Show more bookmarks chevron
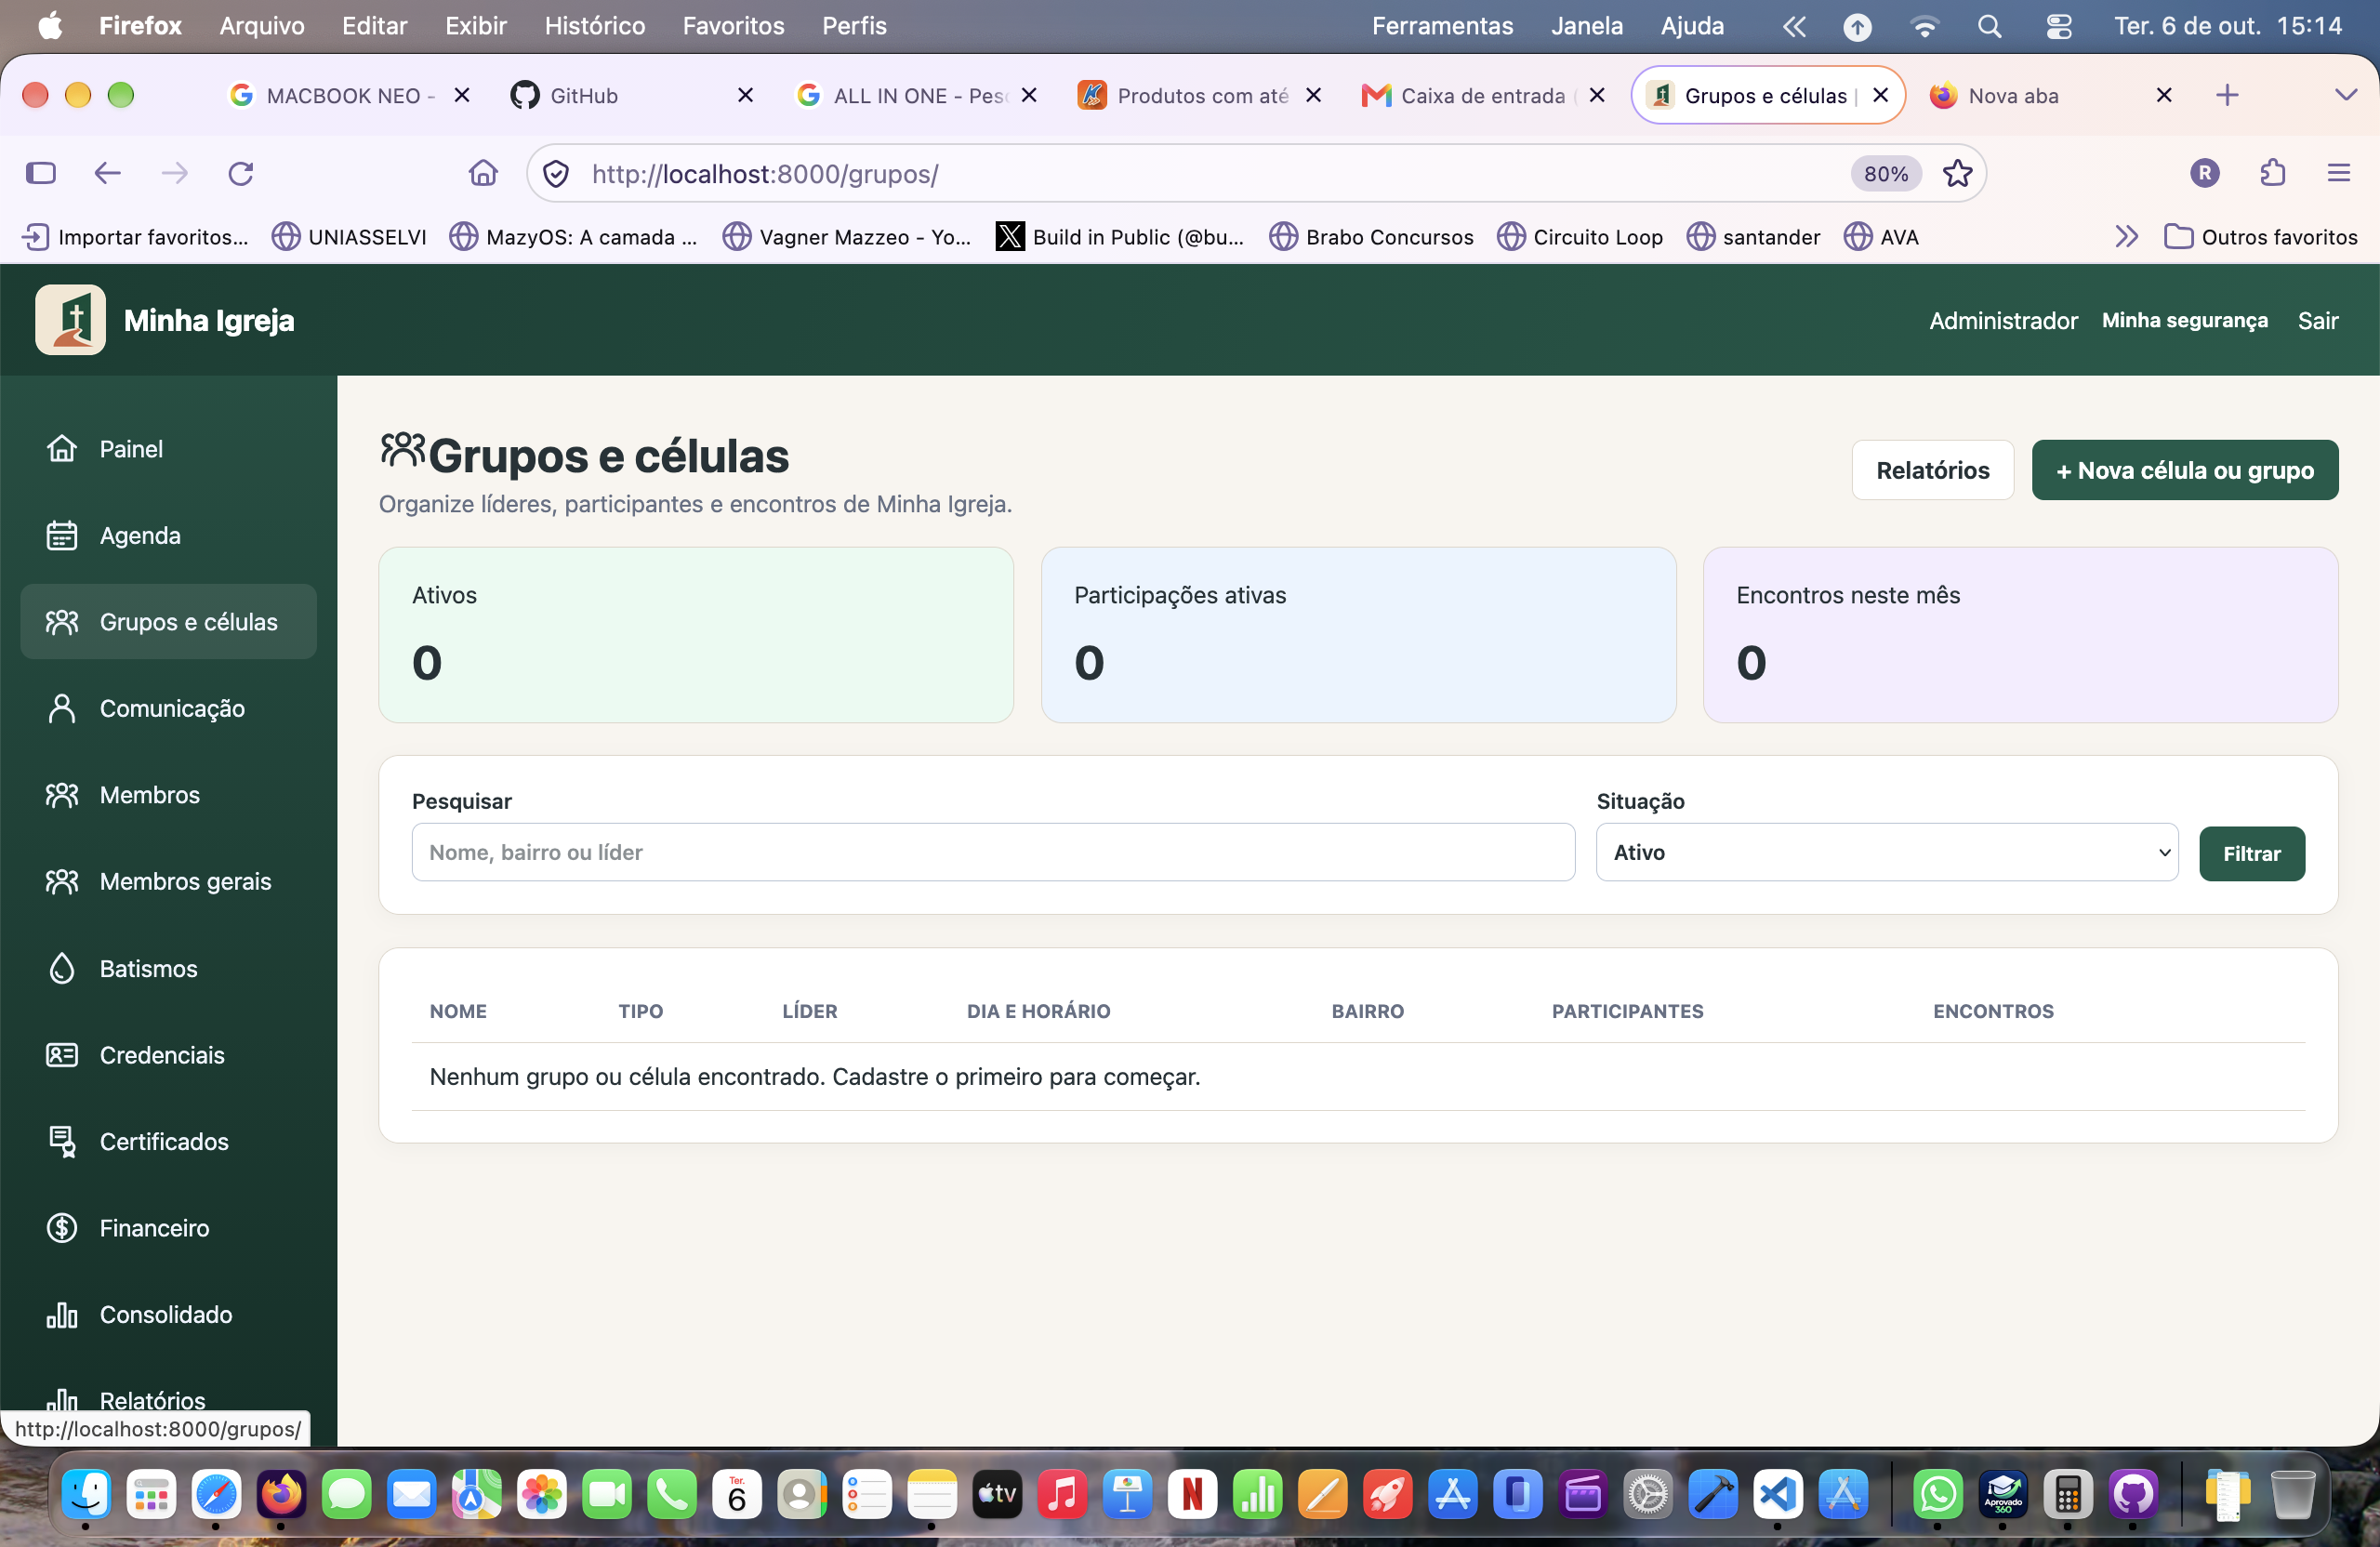This screenshot has width=2380, height=1547. pos(2126,237)
